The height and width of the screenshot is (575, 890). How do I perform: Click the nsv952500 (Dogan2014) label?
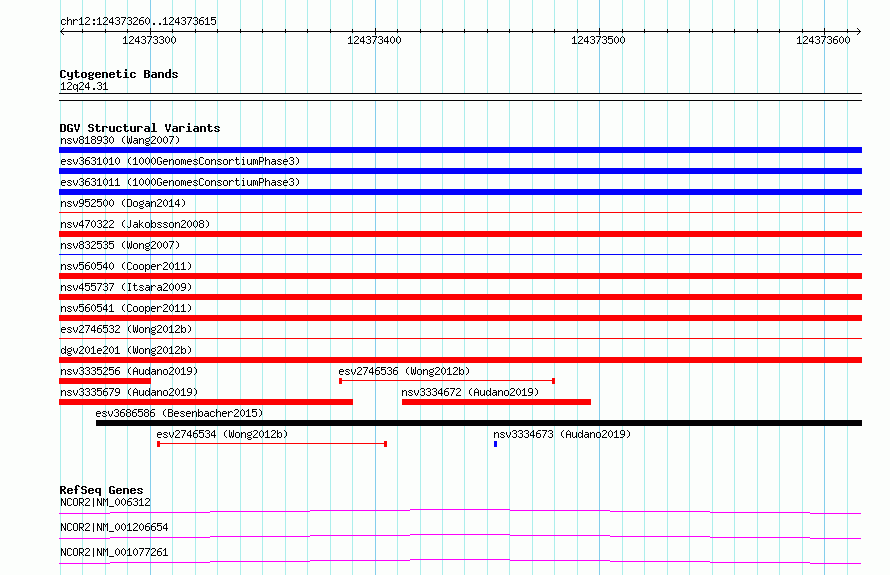pyautogui.click(x=123, y=203)
